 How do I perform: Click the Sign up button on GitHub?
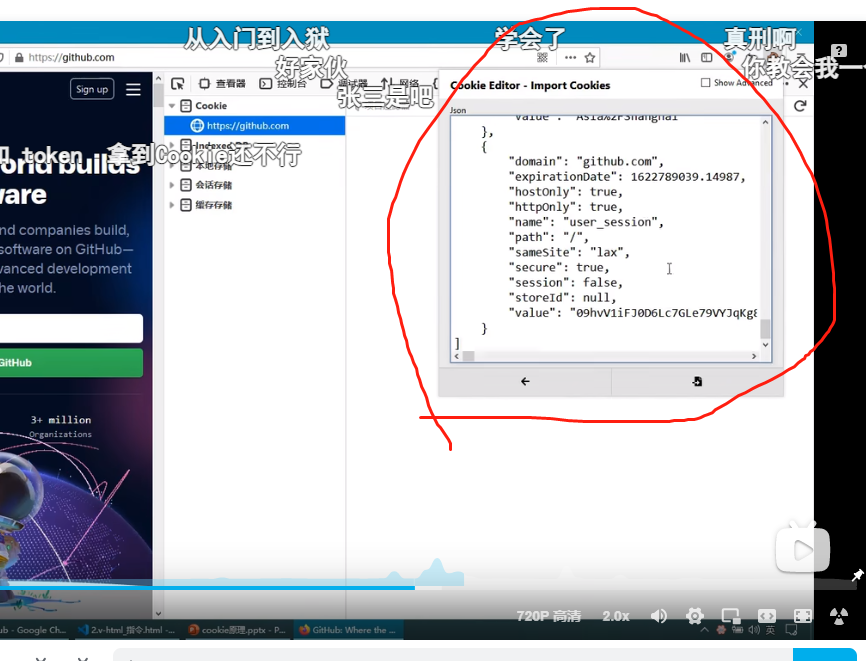(92, 89)
